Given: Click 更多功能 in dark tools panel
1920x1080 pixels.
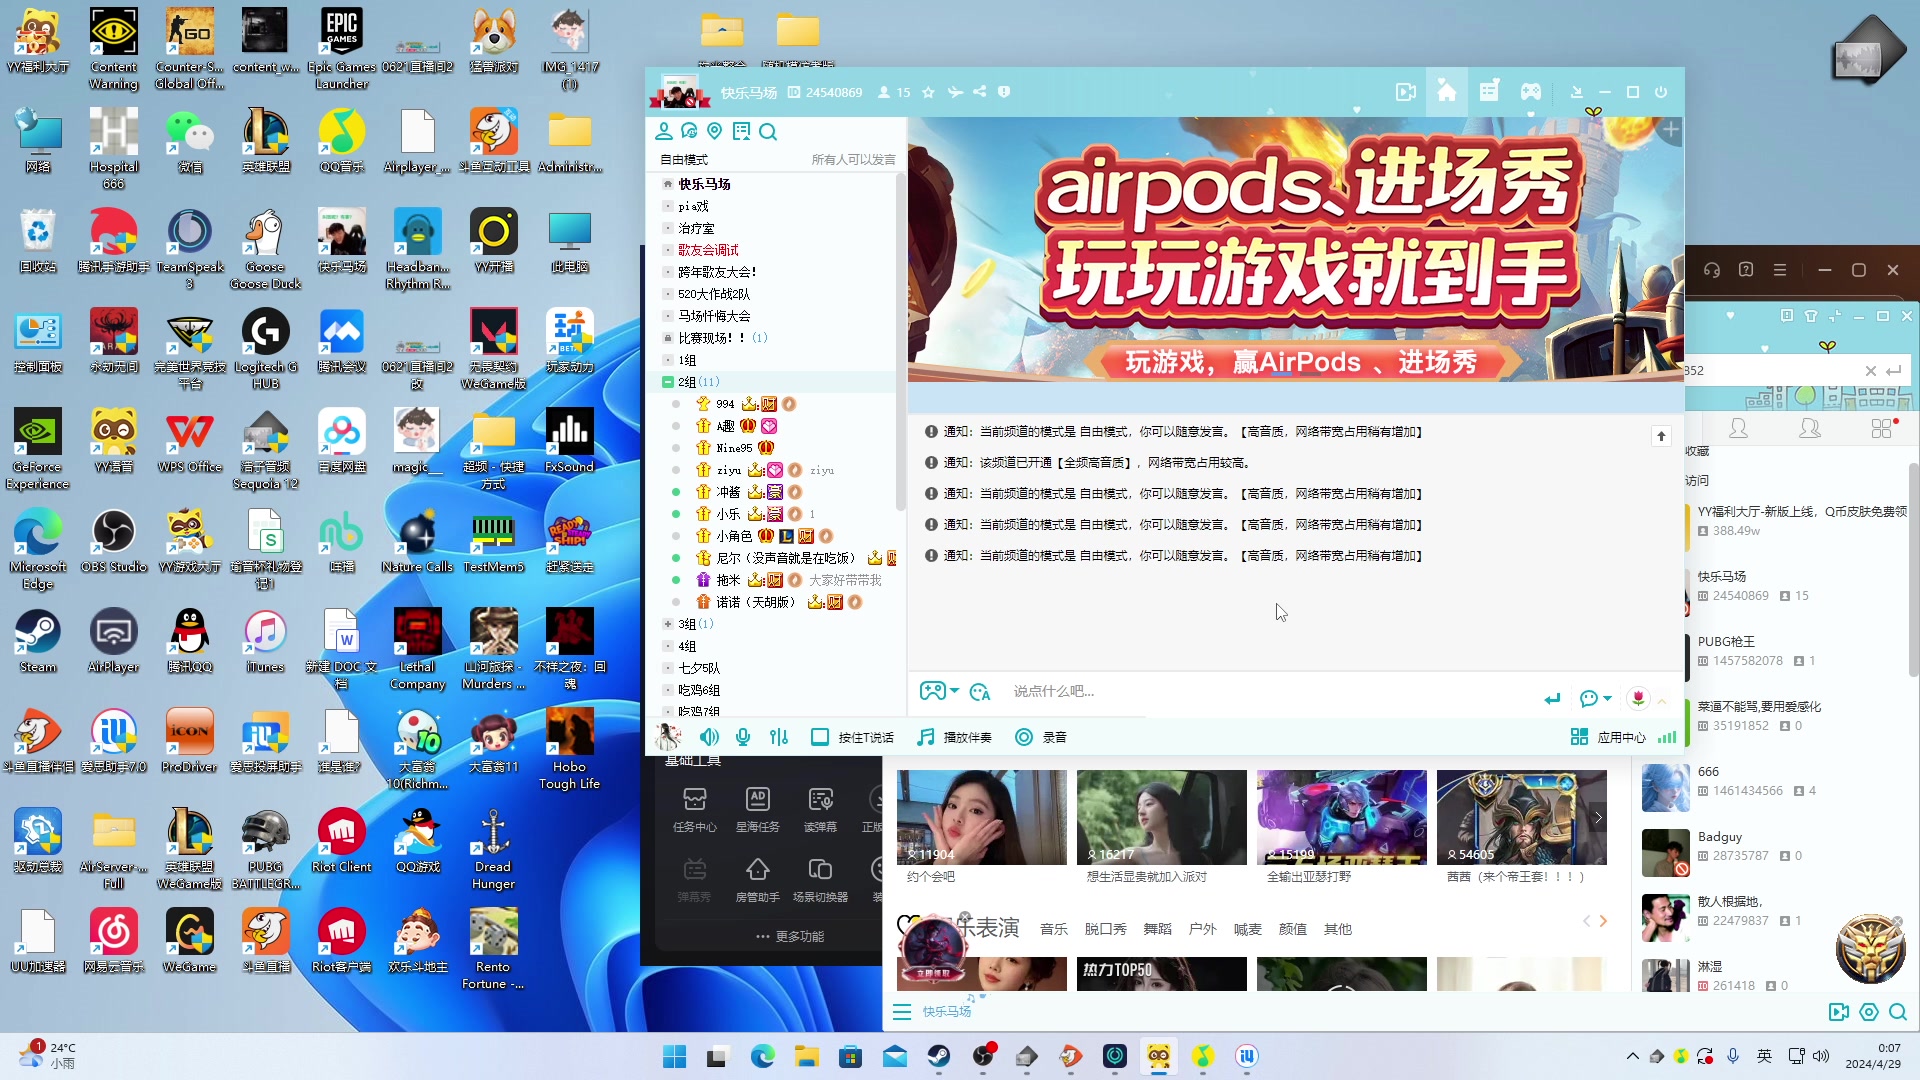Looking at the screenshot, I should point(789,936).
